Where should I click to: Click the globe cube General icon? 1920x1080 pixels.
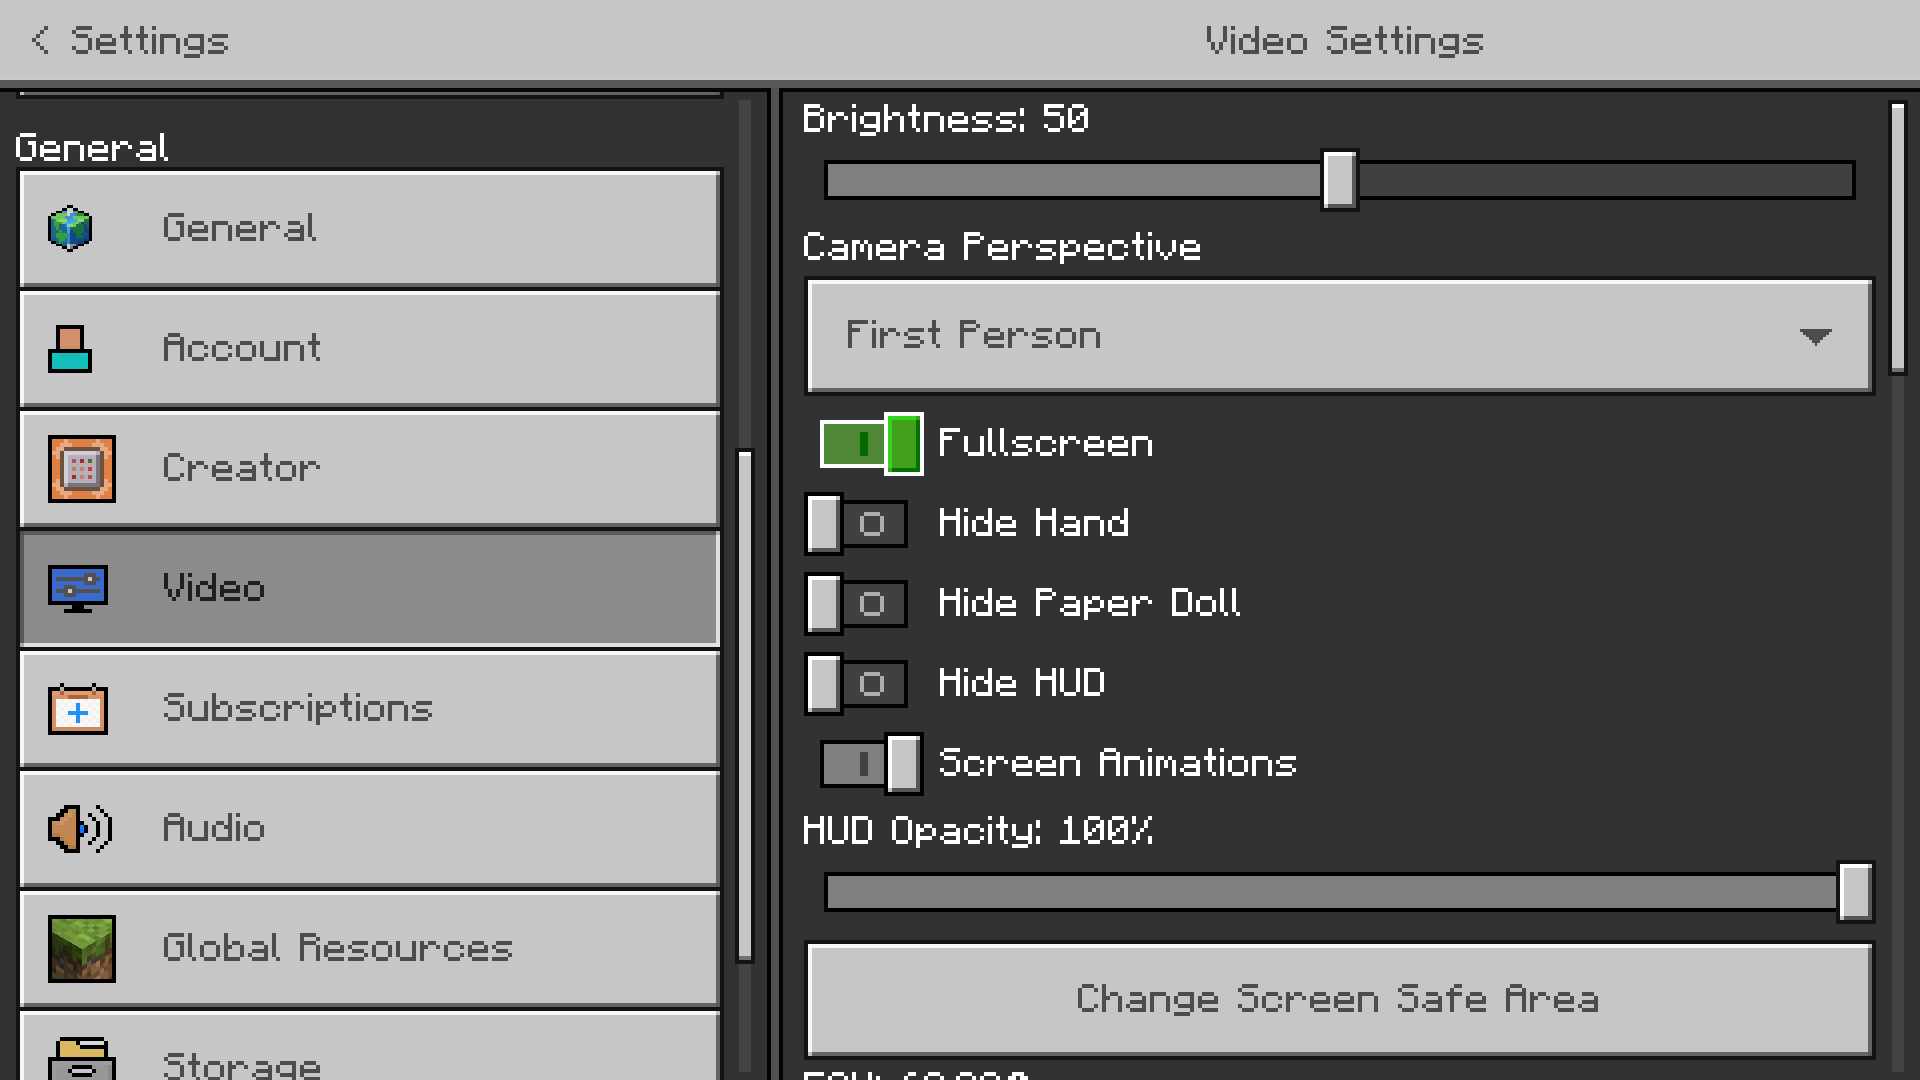coord(70,229)
